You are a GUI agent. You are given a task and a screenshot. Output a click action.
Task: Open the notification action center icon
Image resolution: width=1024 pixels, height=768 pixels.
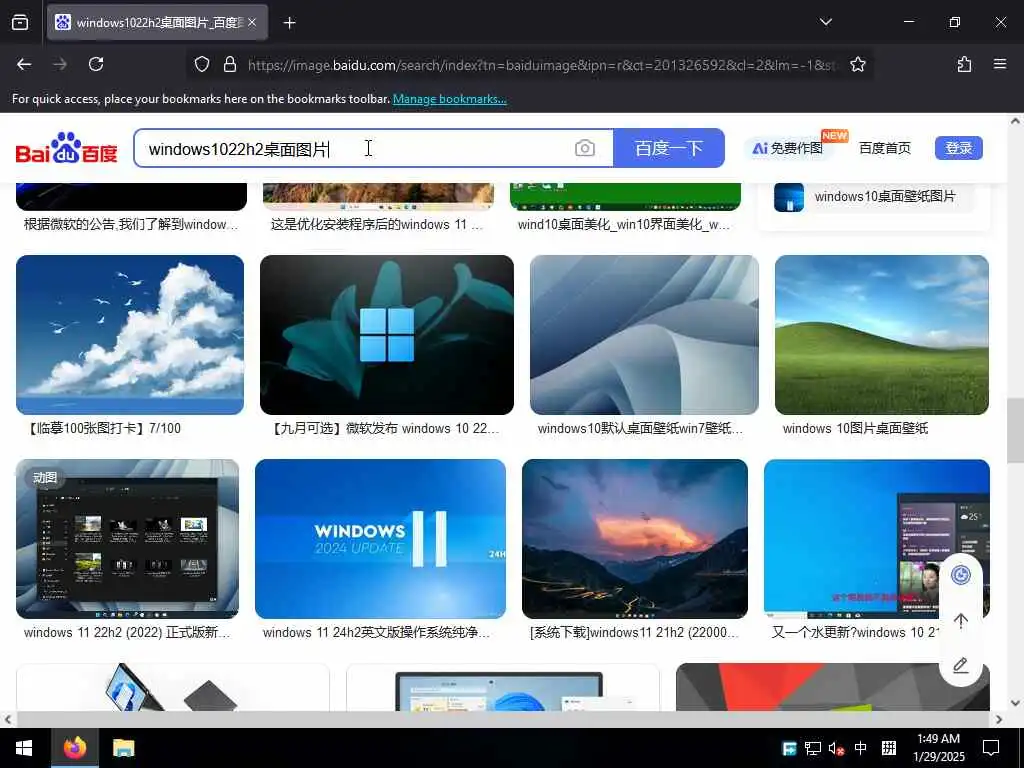tap(991, 748)
